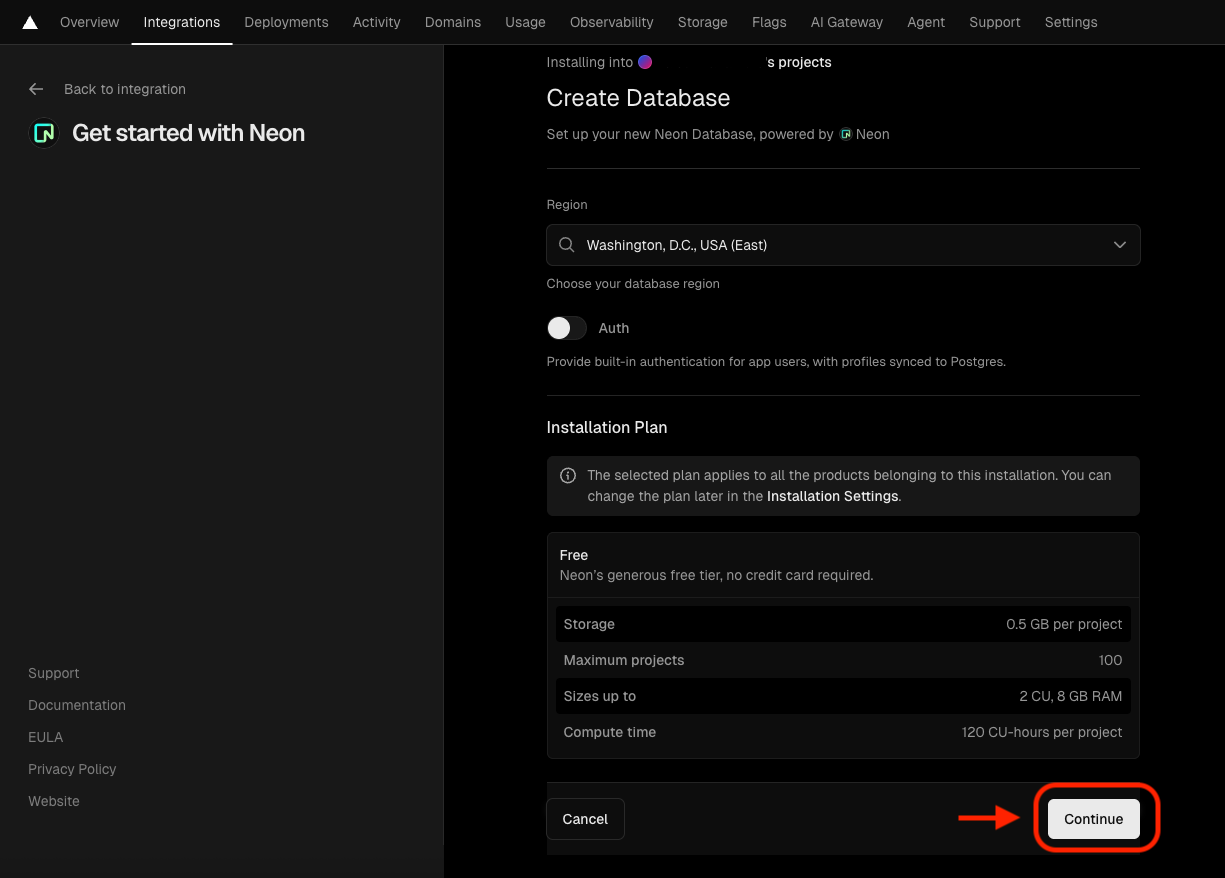Open the Documentation link
The image size is (1225, 878).
(x=77, y=705)
